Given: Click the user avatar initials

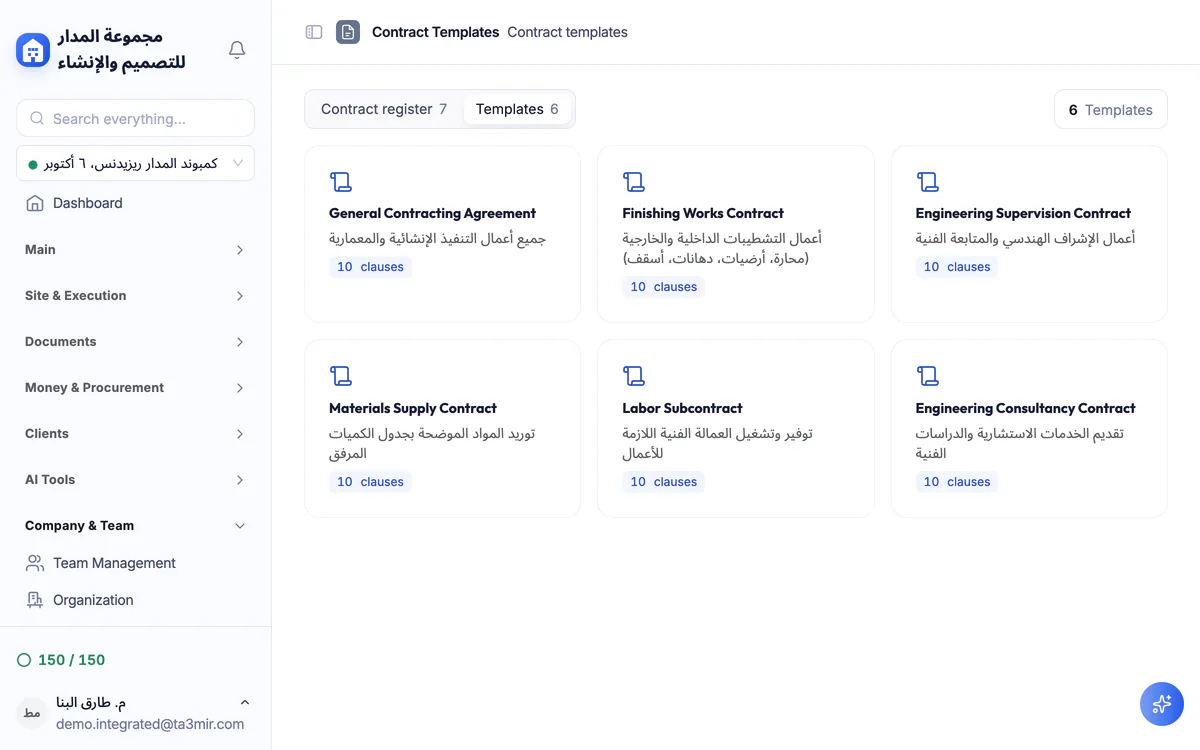Looking at the screenshot, I should tap(32, 712).
